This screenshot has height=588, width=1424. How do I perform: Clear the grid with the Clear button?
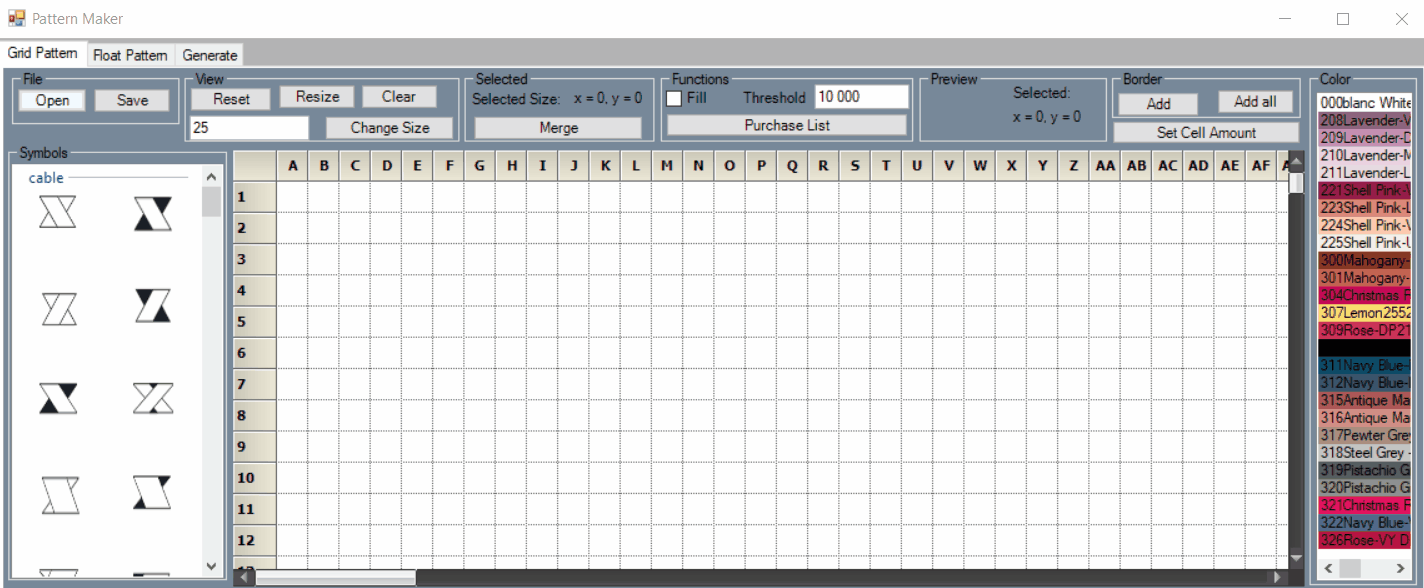click(x=398, y=97)
